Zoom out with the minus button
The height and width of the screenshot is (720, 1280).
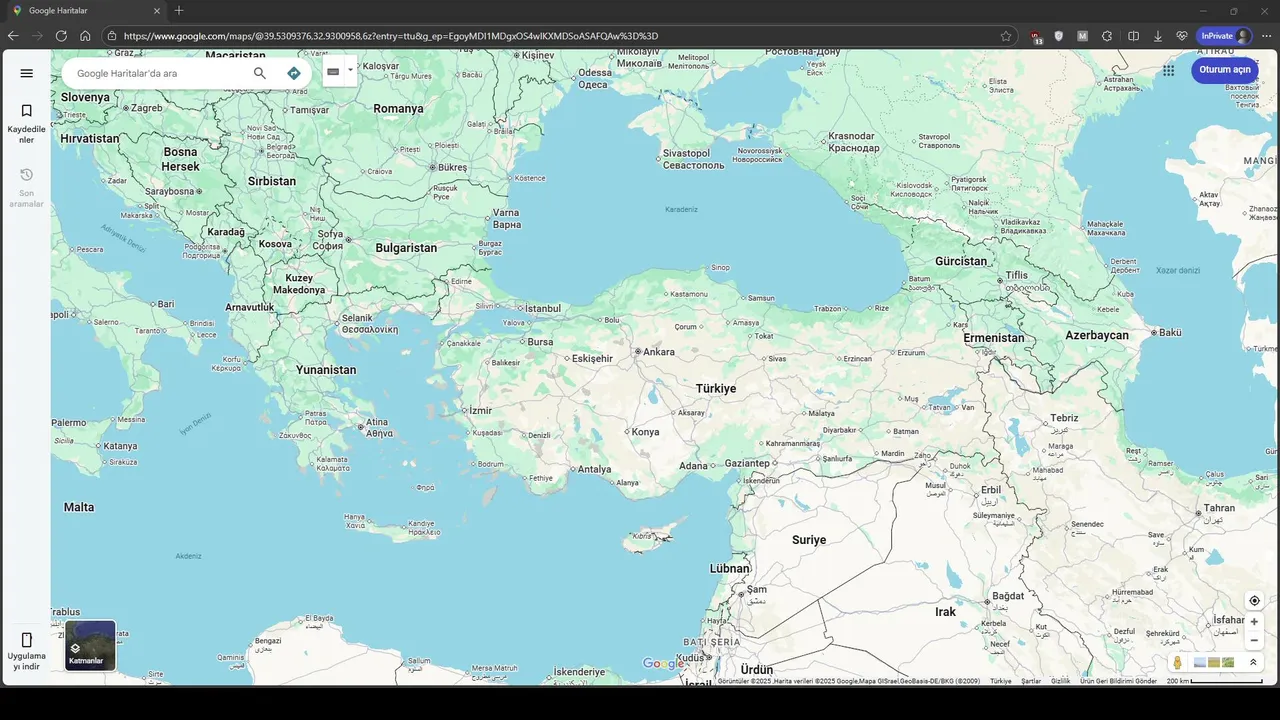point(1254,641)
